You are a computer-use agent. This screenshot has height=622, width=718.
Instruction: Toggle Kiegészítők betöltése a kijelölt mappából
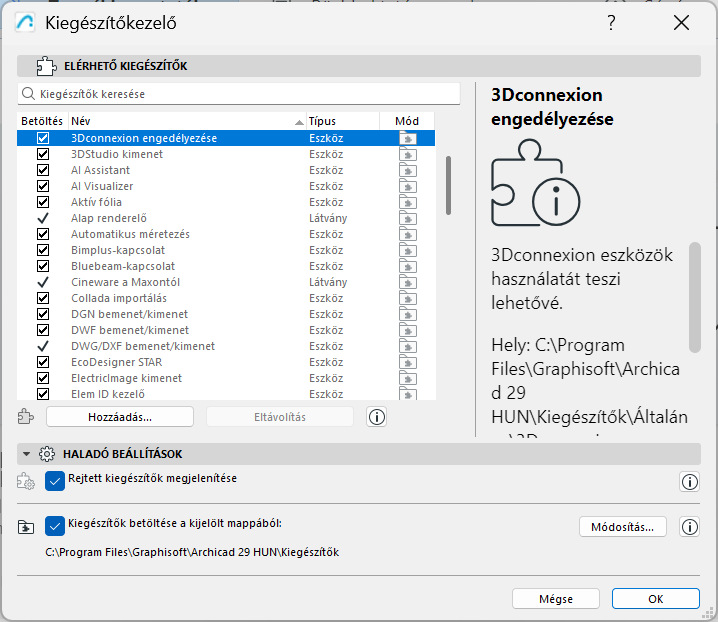(x=55, y=526)
